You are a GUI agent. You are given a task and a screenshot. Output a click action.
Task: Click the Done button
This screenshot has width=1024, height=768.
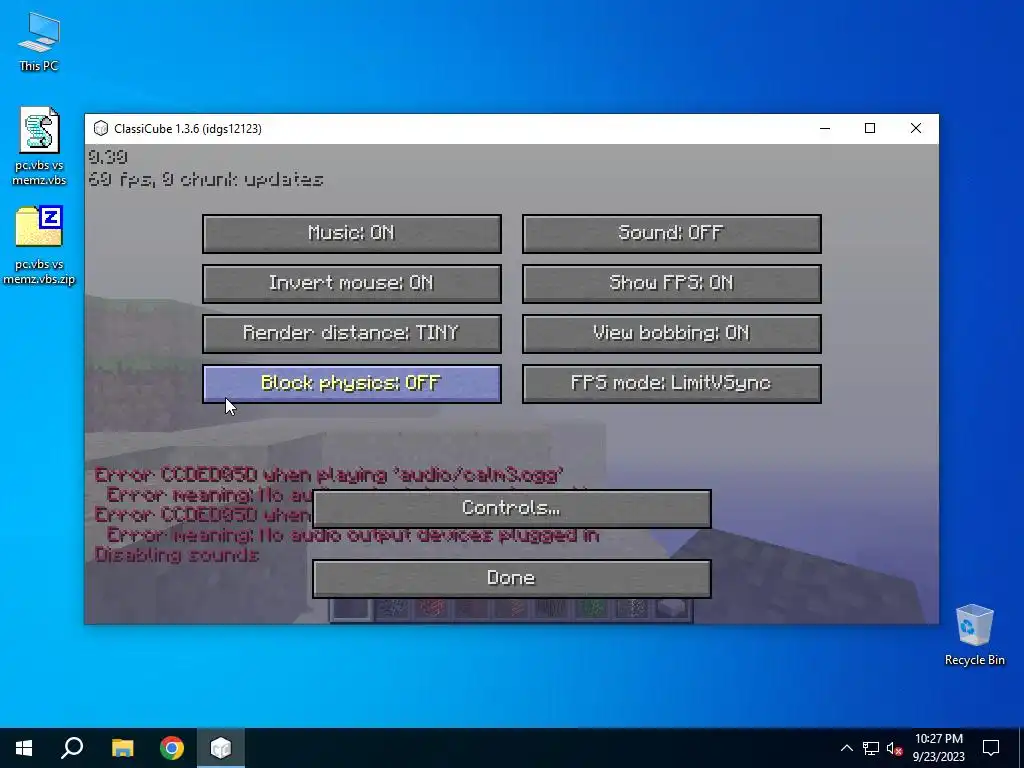(511, 579)
